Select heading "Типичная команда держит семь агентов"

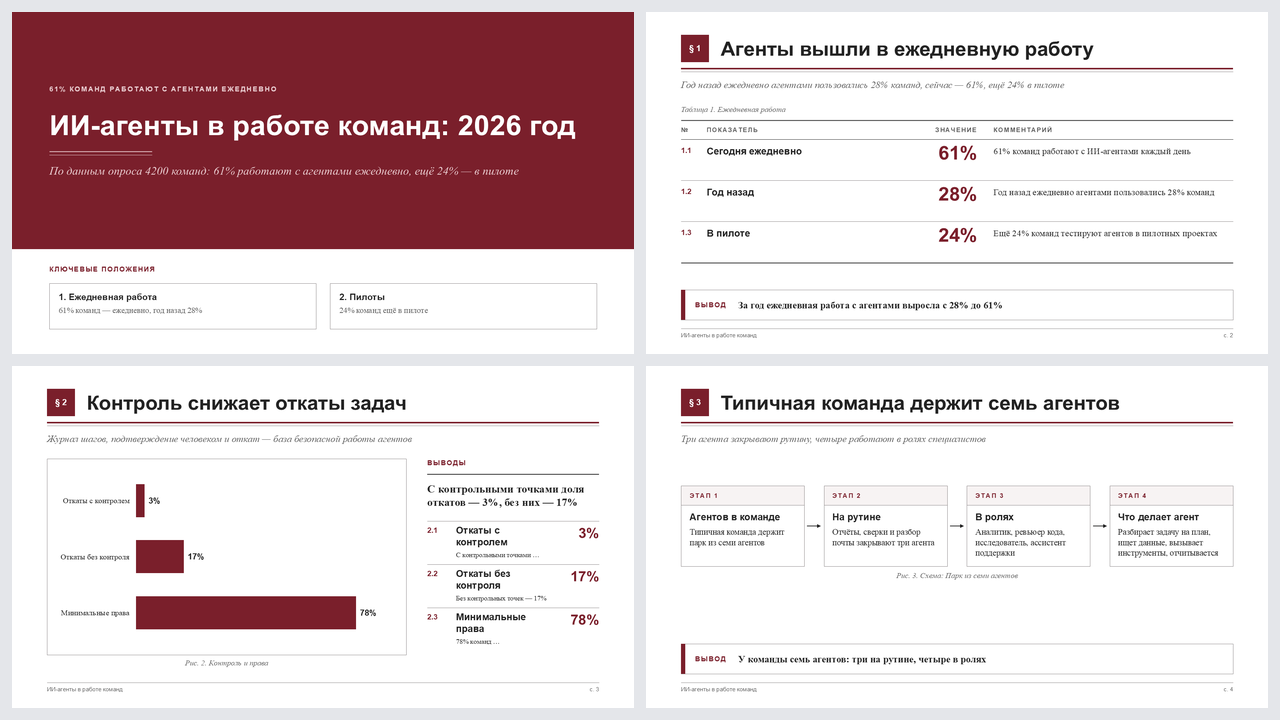920,404
